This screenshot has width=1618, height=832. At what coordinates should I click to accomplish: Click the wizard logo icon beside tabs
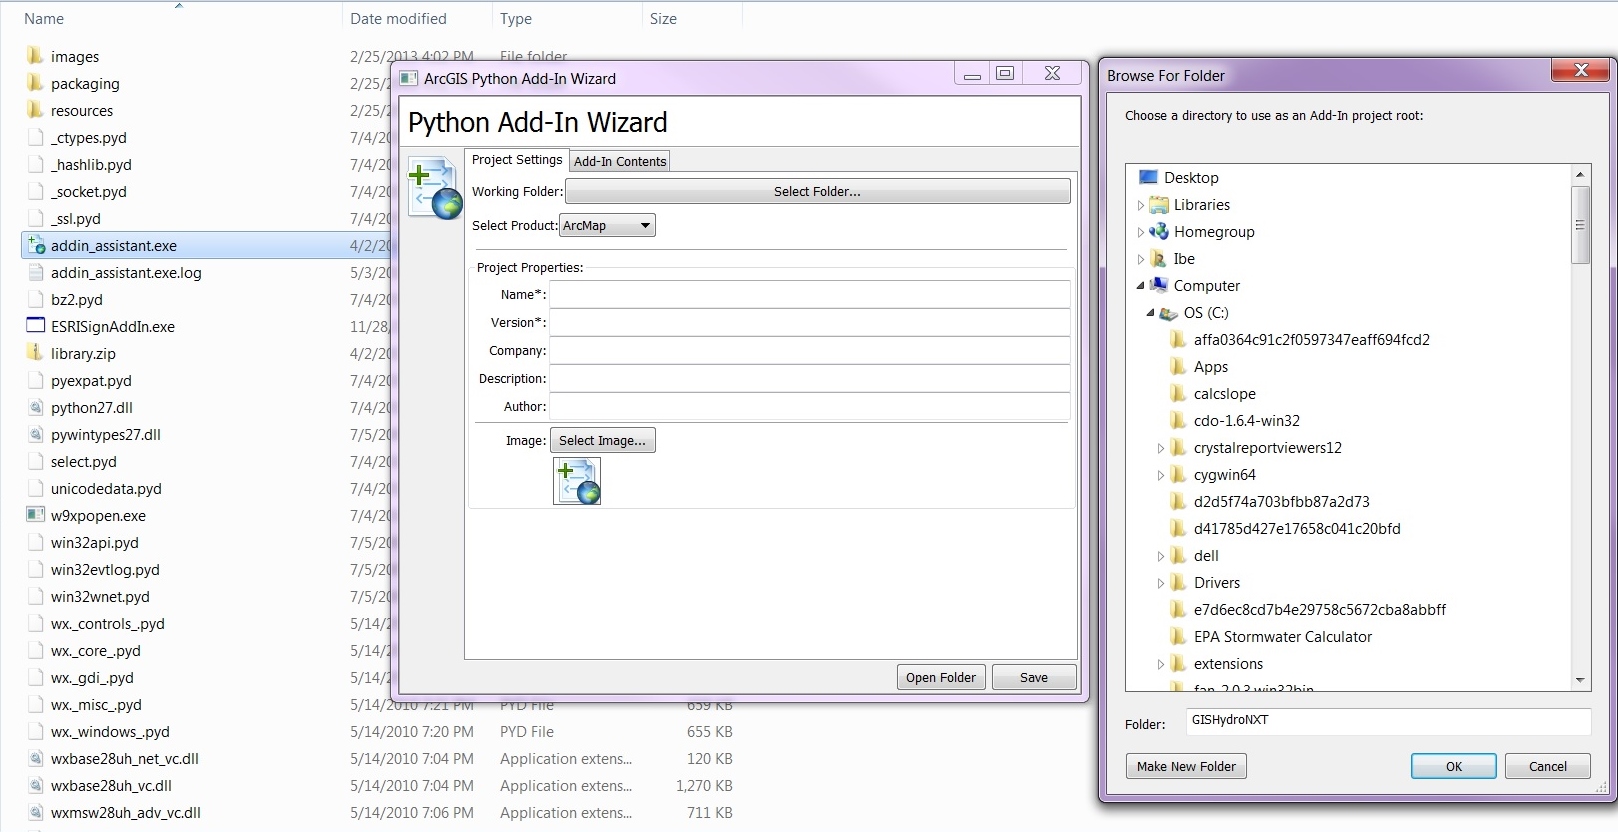[x=435, y=188]
